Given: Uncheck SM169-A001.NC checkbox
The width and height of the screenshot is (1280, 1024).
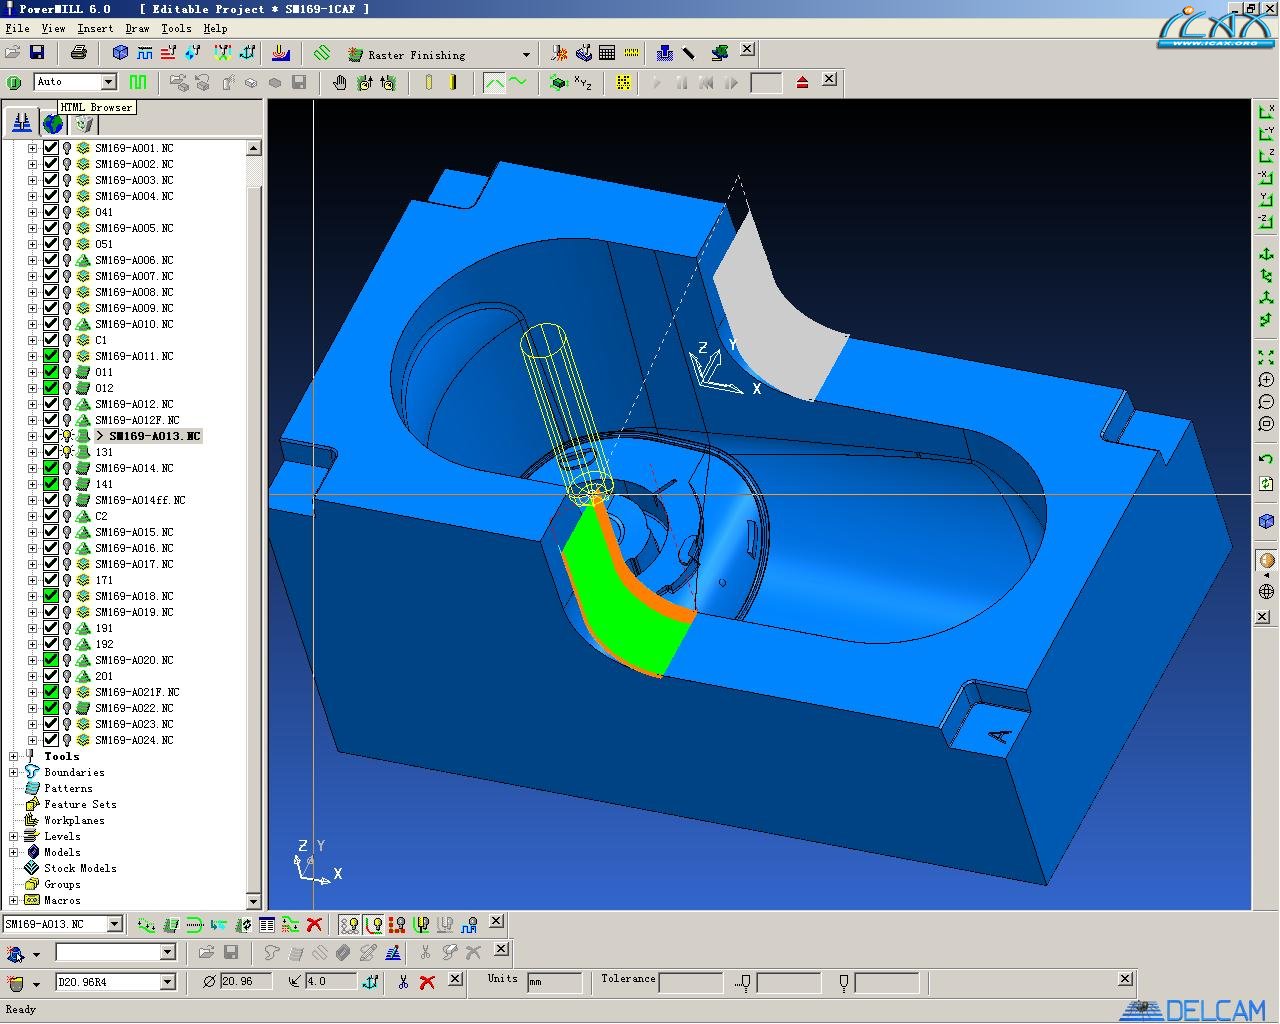Looking at the screenshot, I should click(50, 148).
